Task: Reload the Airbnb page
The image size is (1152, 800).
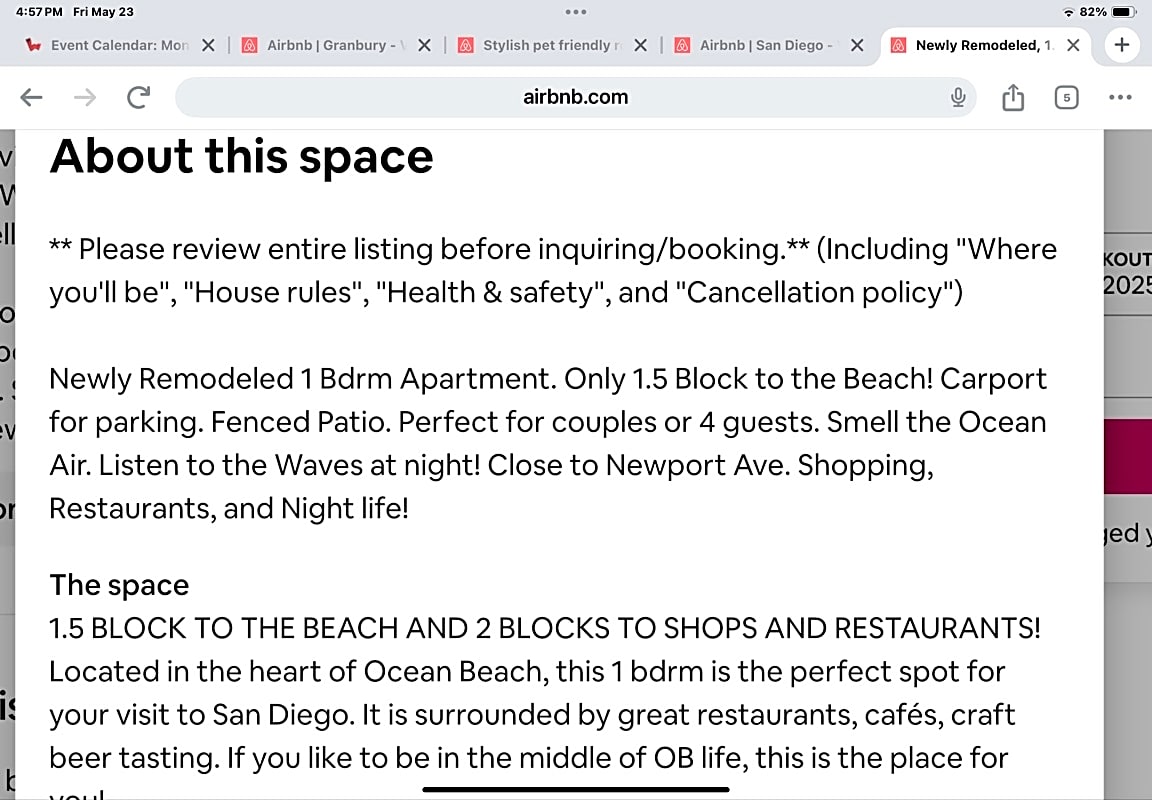Action: [x=139, y=97]
